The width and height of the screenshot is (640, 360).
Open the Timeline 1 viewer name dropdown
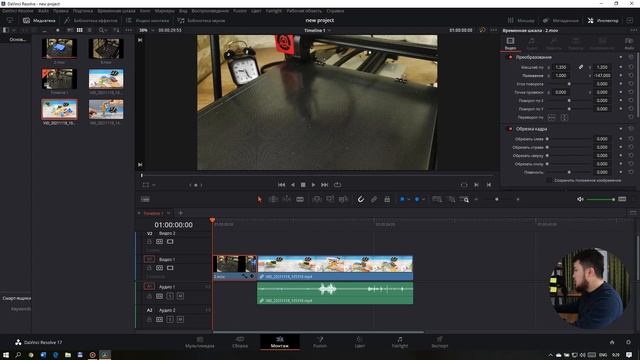coord(318,30)
